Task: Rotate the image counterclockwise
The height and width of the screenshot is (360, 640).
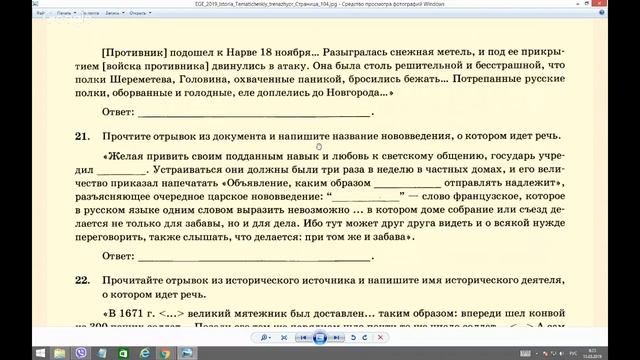Action: 353,338
